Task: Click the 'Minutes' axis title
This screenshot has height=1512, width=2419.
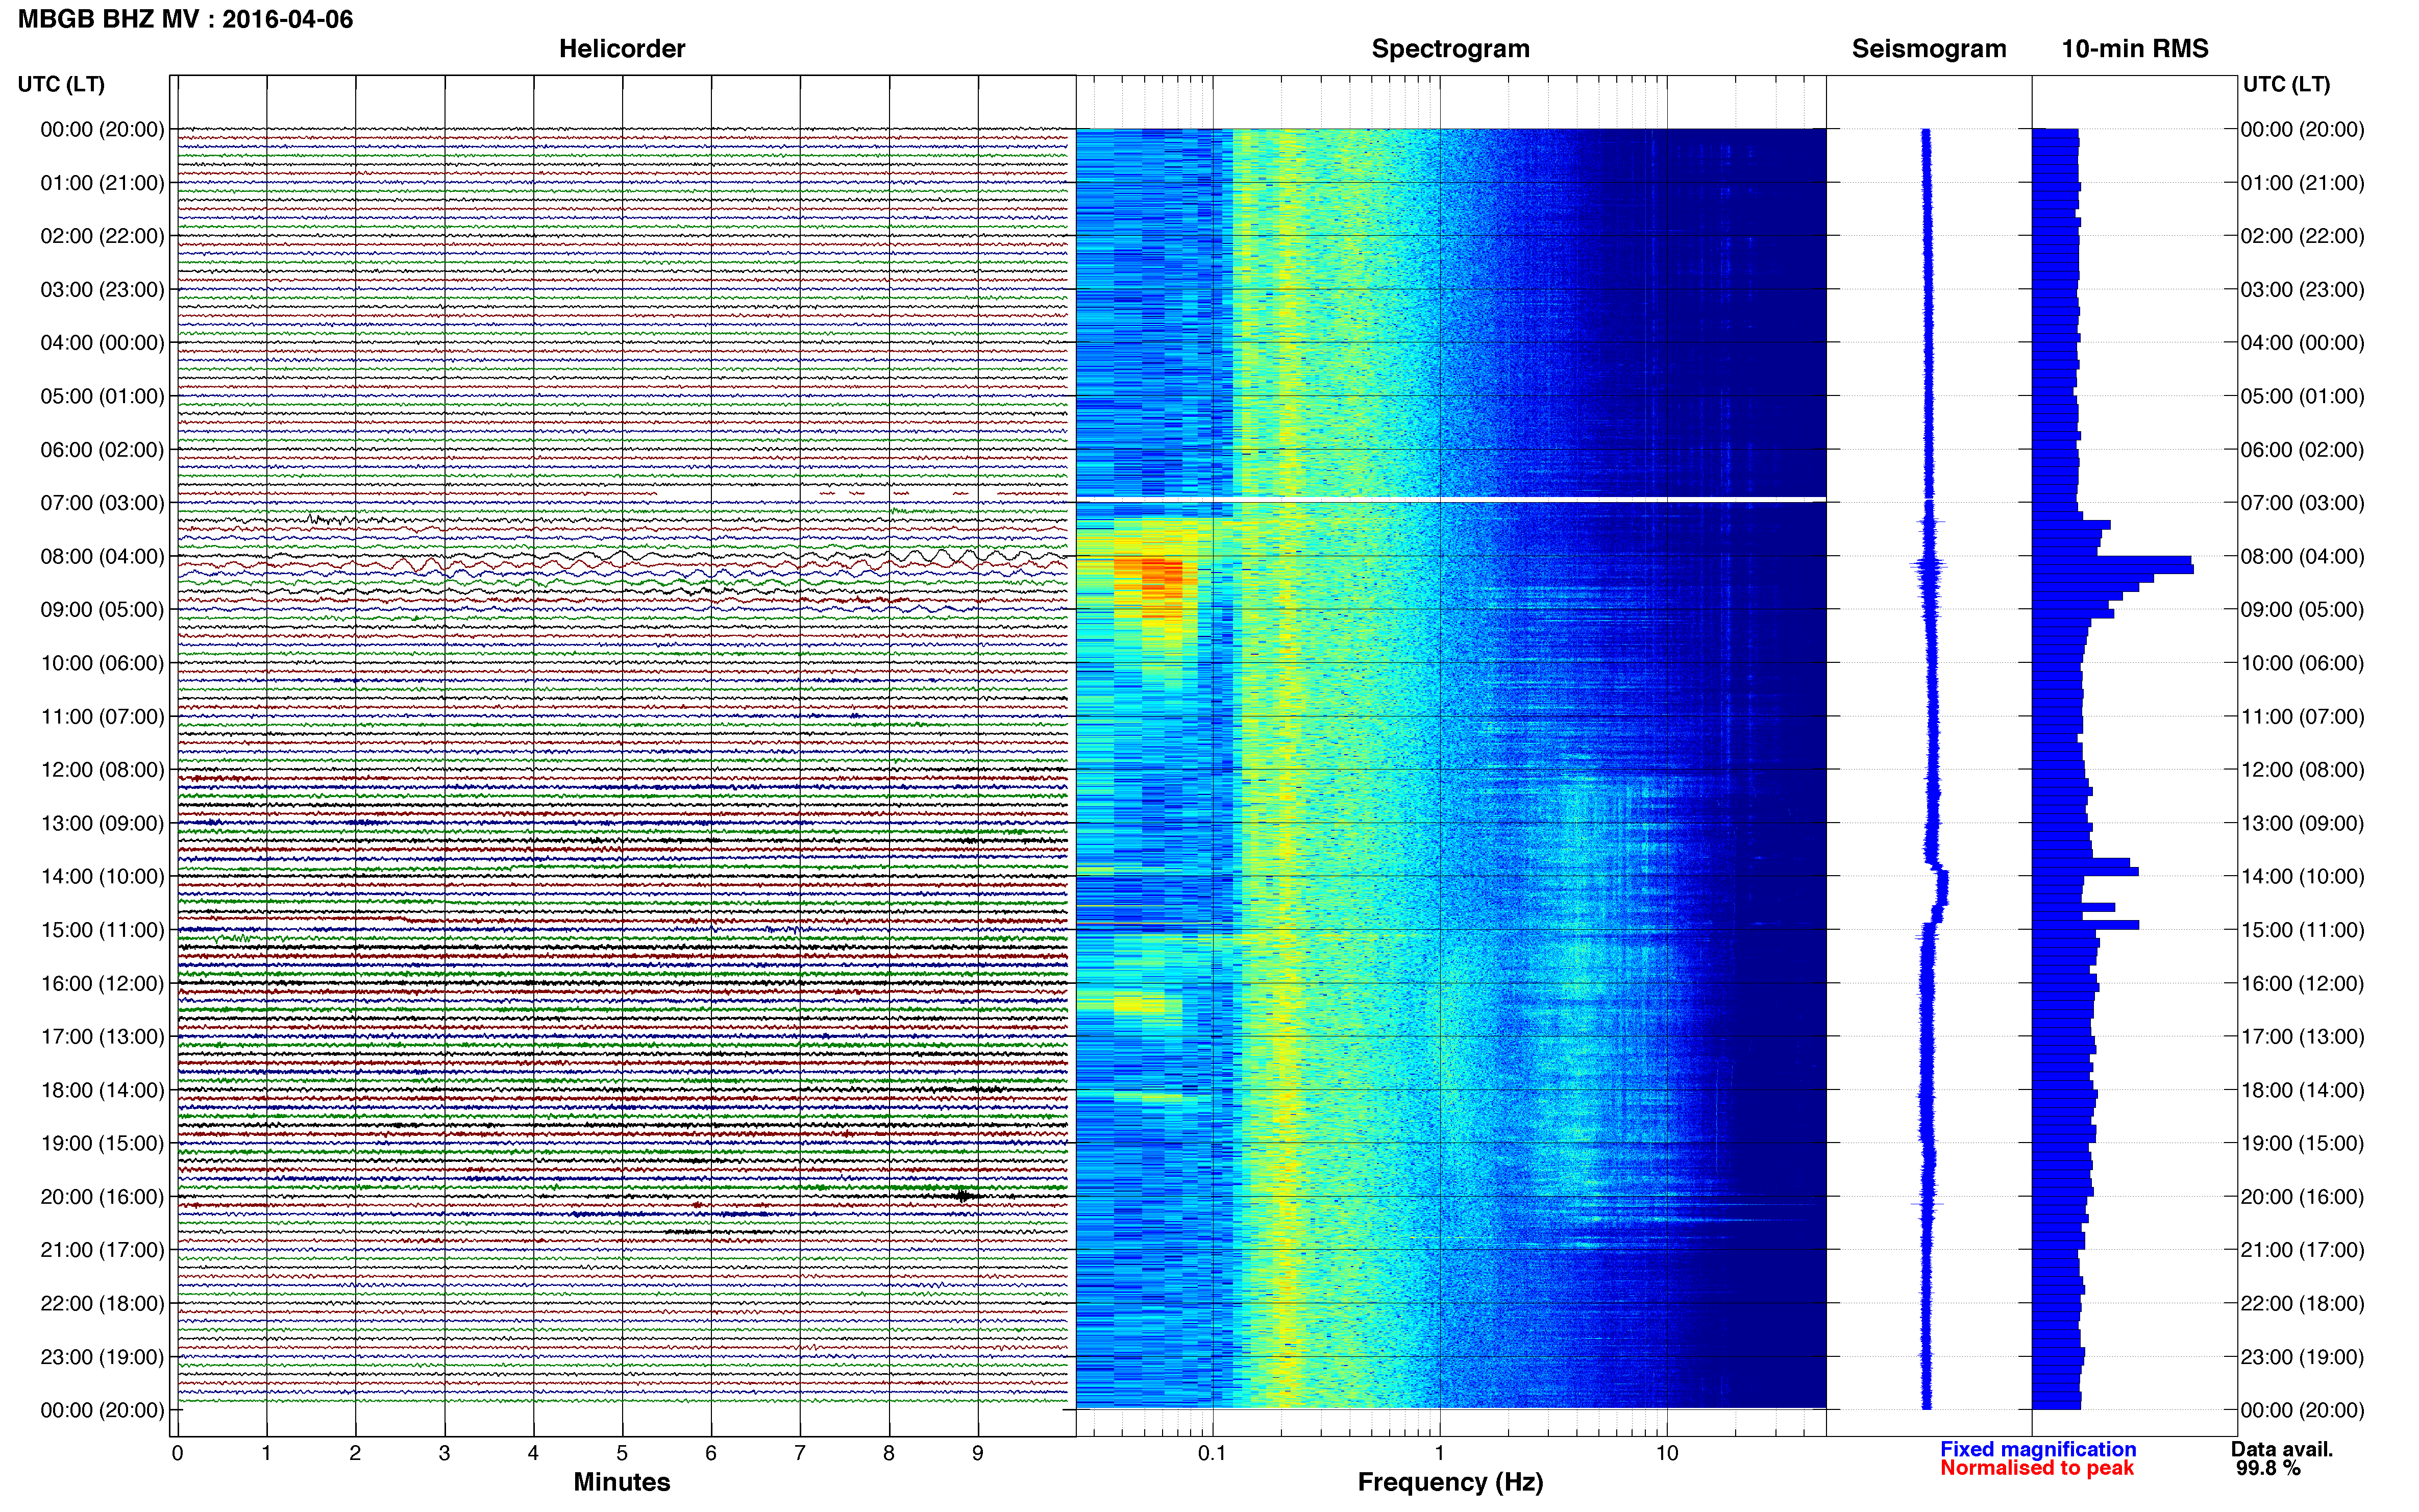Action: pyautogui.click(x=622, y=1482)
